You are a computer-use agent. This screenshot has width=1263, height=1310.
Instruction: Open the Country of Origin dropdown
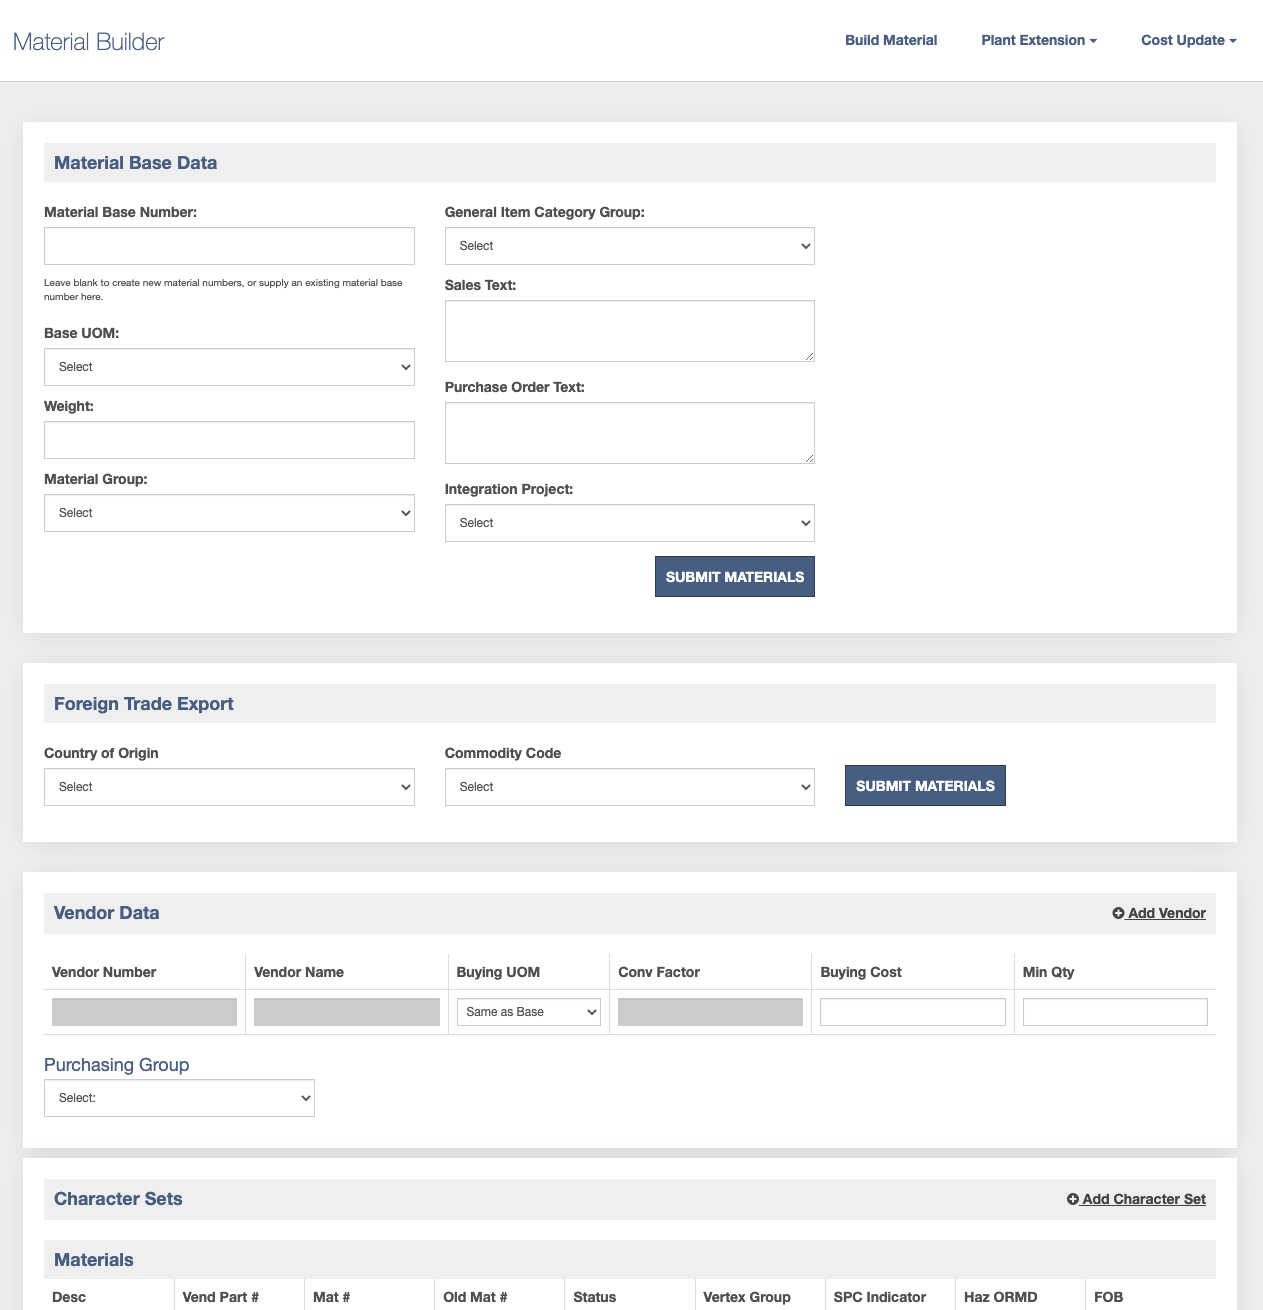pos(229,787)
